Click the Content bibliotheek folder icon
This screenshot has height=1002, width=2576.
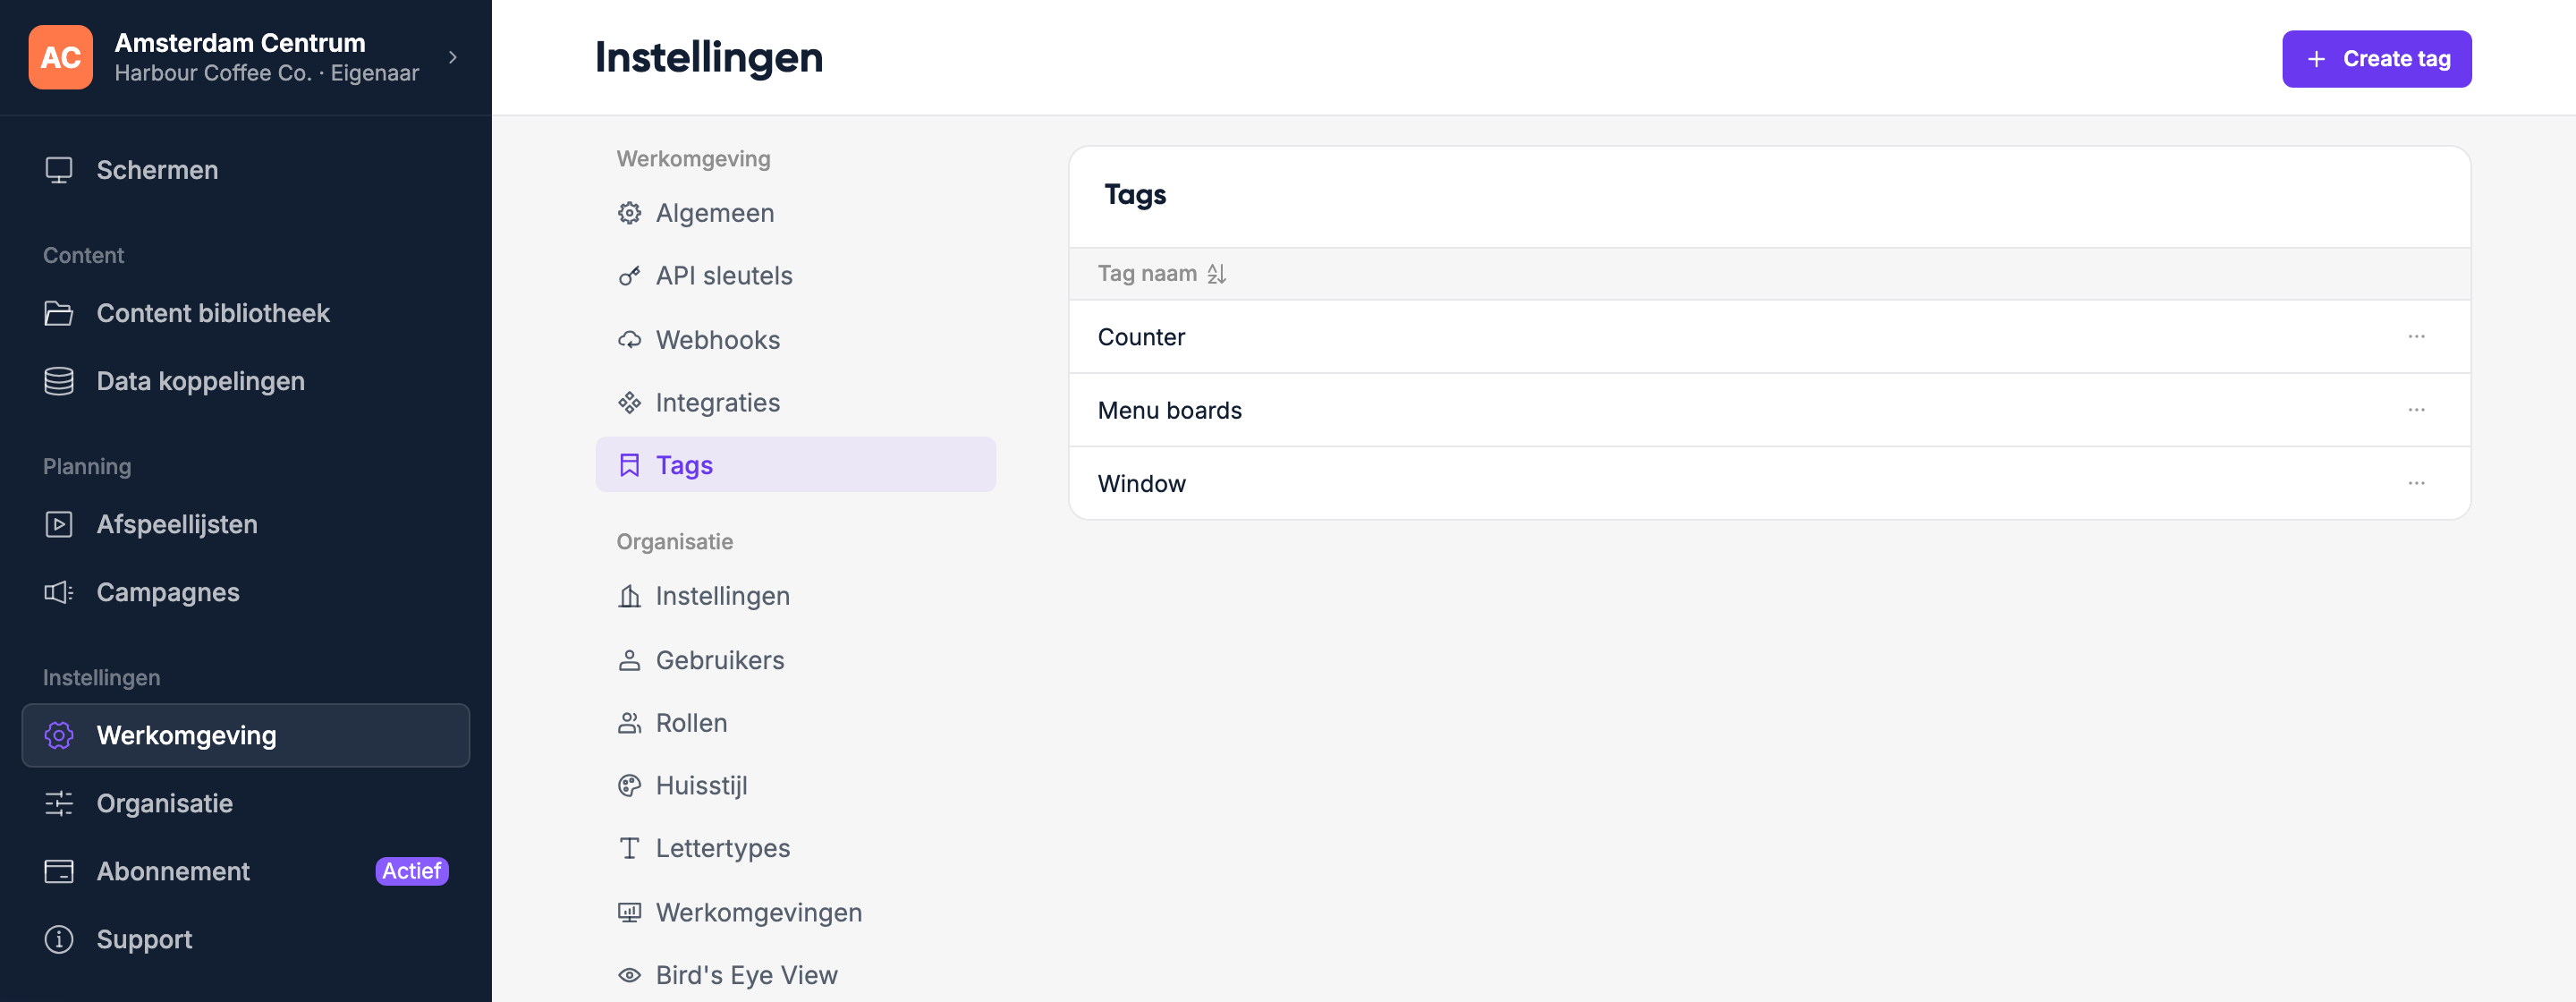pos(59,313)
